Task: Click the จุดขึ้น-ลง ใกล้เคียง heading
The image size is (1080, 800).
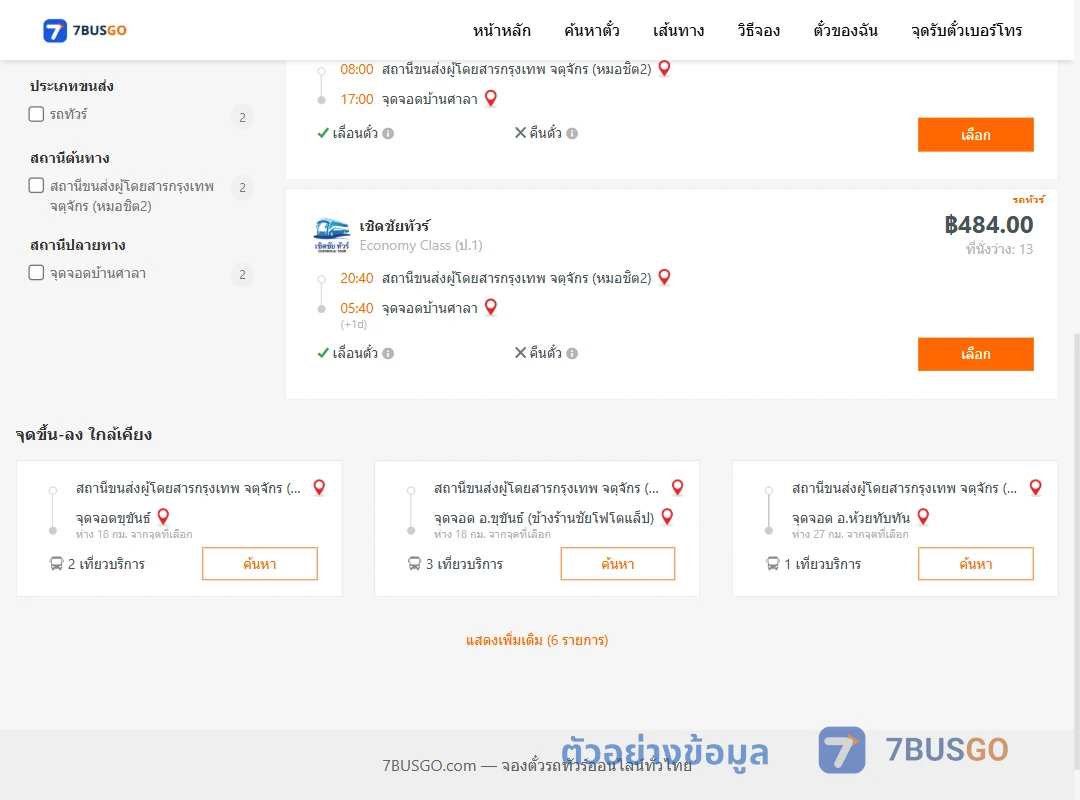Action: click(x=83, y=435)
